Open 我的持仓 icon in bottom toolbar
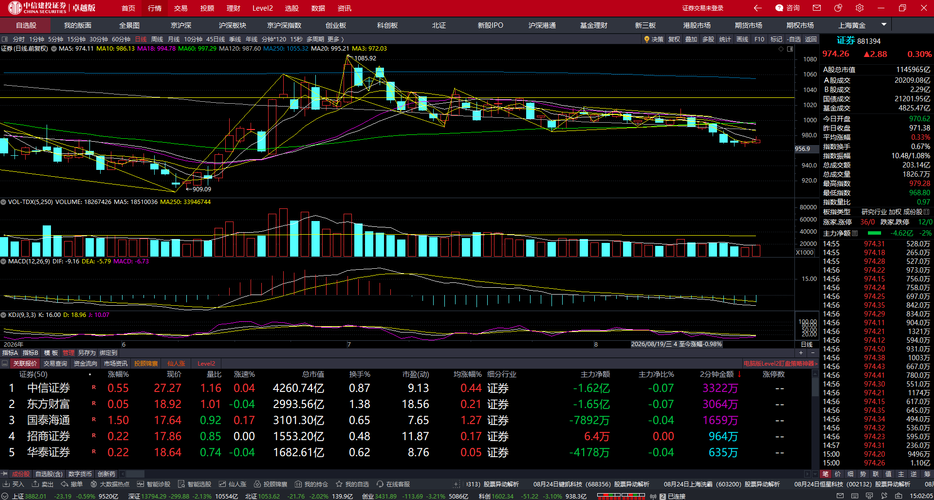The width and height of the screenshot is (934, 500). [x=298, y=485]
